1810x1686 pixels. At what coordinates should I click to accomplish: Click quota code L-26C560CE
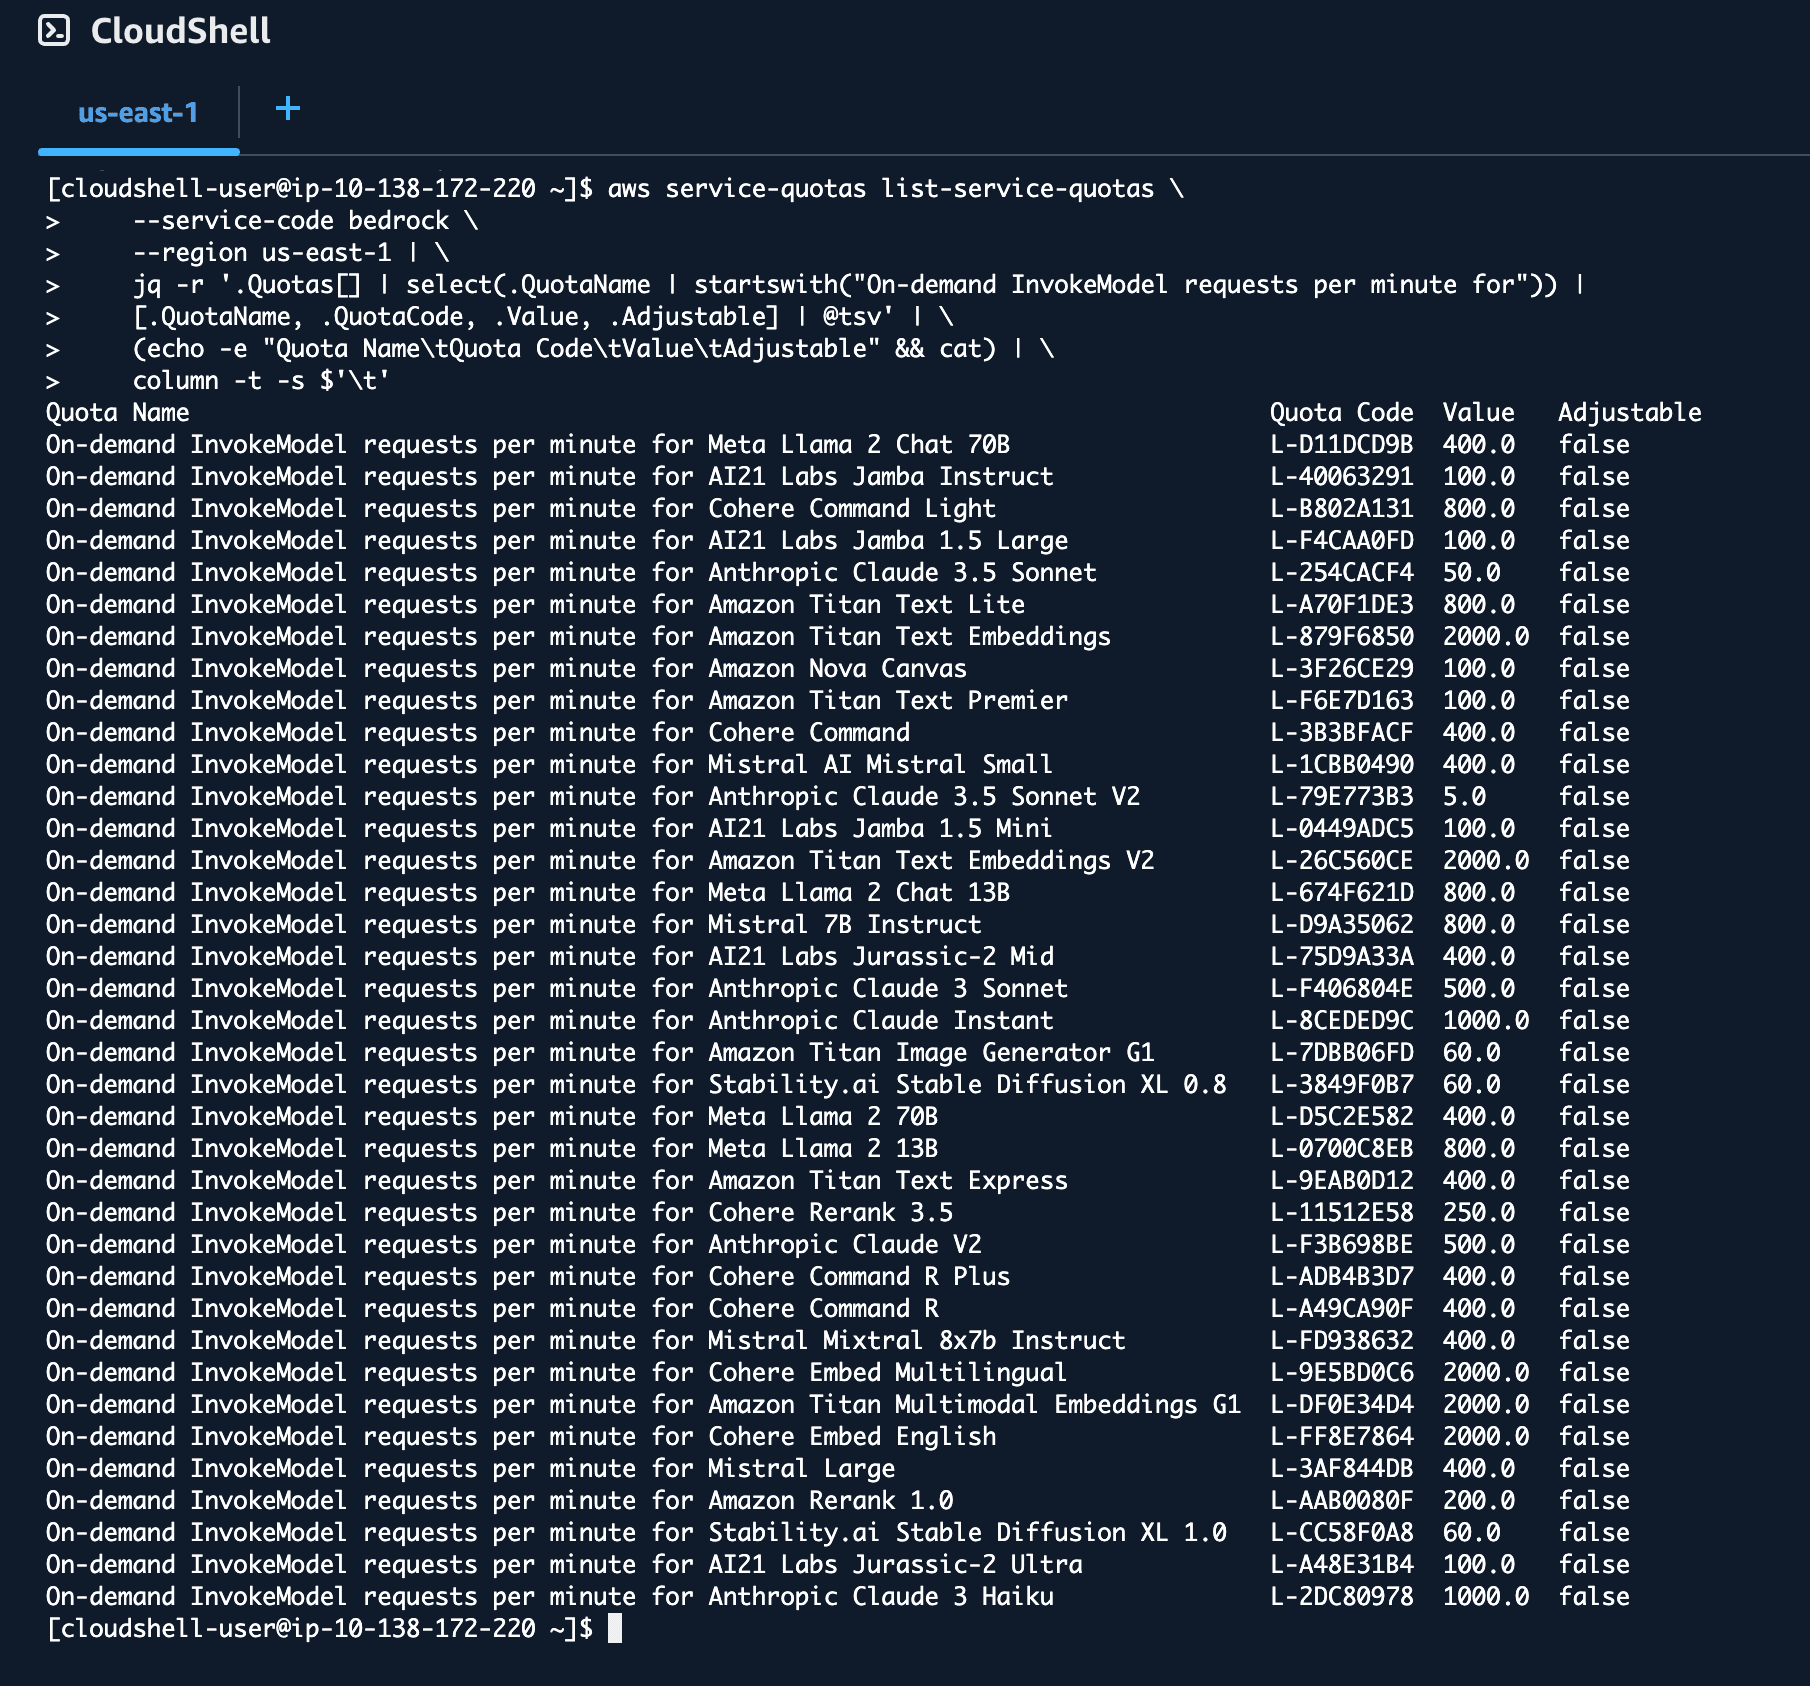tap(1341, 860)
